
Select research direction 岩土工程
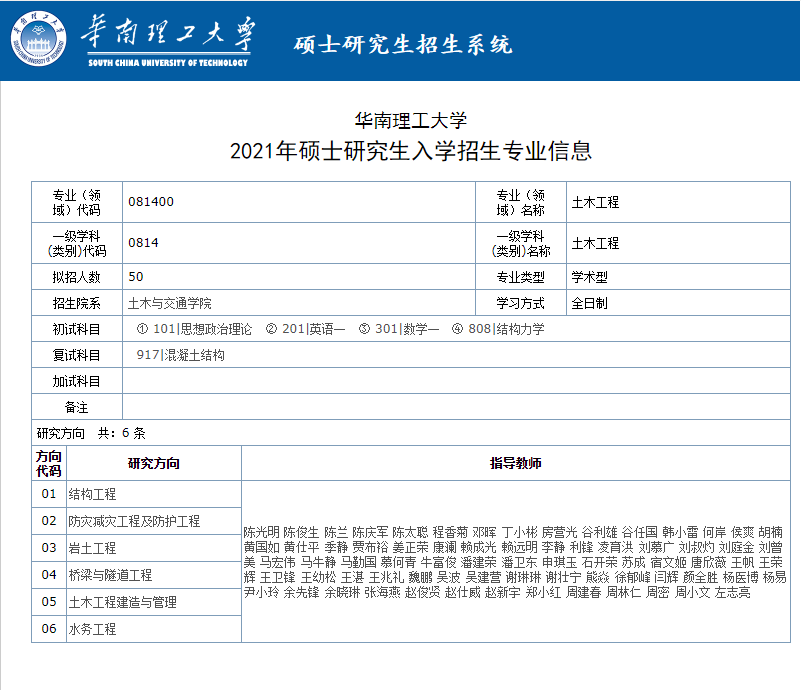point(92,548)
